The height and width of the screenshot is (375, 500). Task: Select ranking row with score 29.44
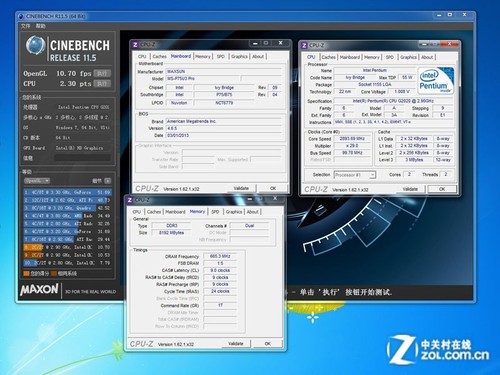[x=67, y=239]
